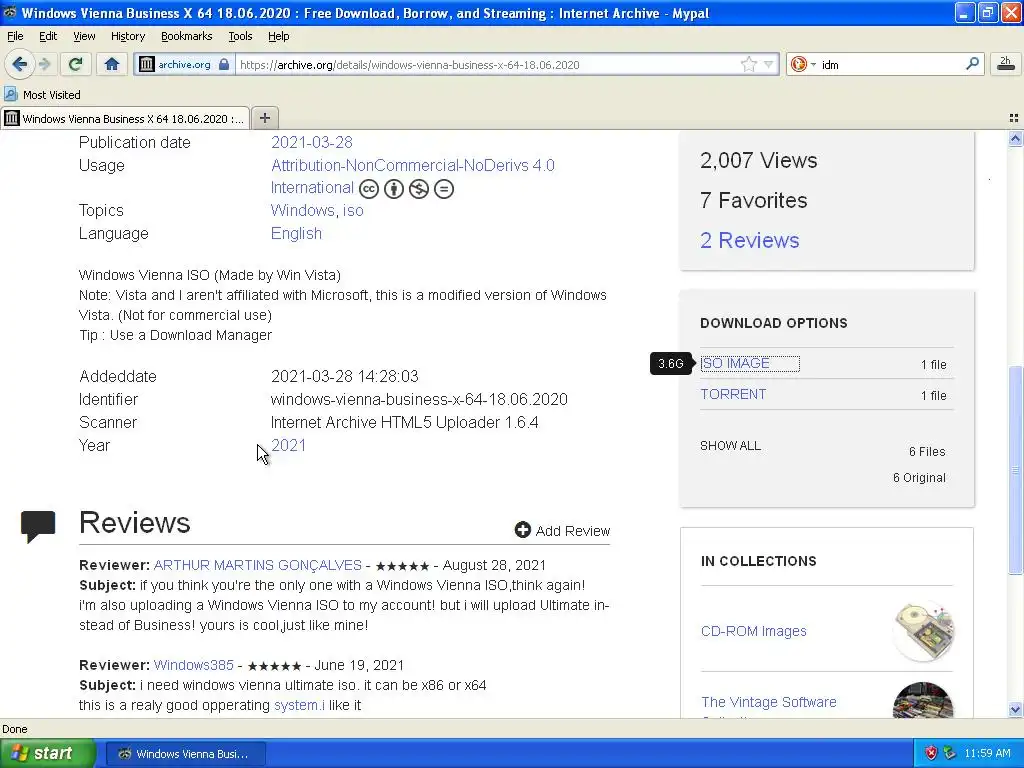Screen dimensions: 1024x768
Task: Click the vertical scrollbar thumb
Action: click(1015, 470)
